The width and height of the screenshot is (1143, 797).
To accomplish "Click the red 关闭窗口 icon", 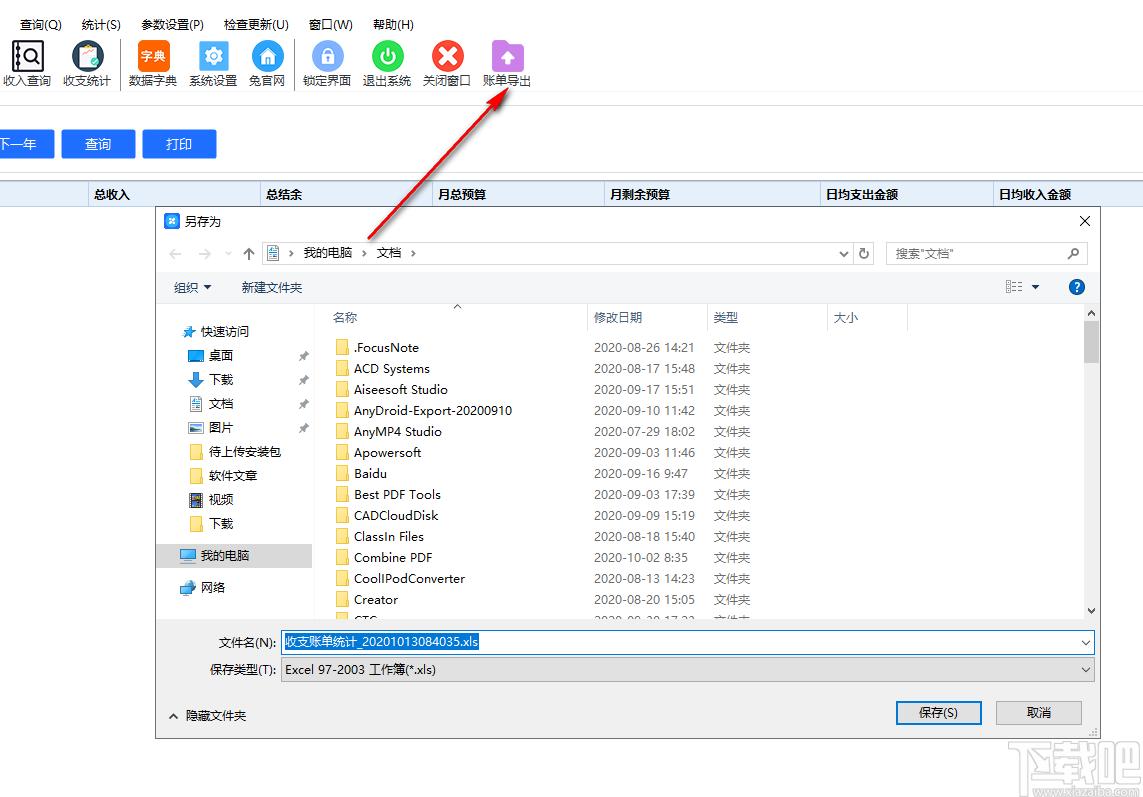I will pos(447,57).
